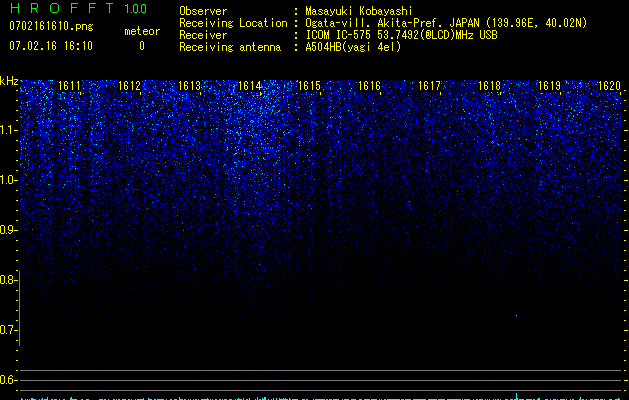Click the 0.8 frequency axis label
Screen dimensions: 629x400
8,280
